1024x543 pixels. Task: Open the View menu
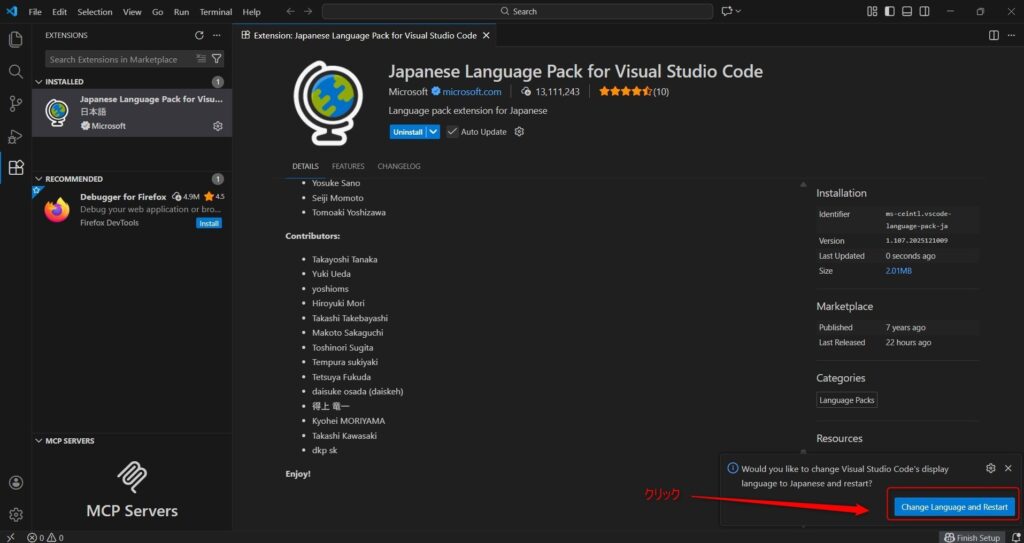pos(132,12)
